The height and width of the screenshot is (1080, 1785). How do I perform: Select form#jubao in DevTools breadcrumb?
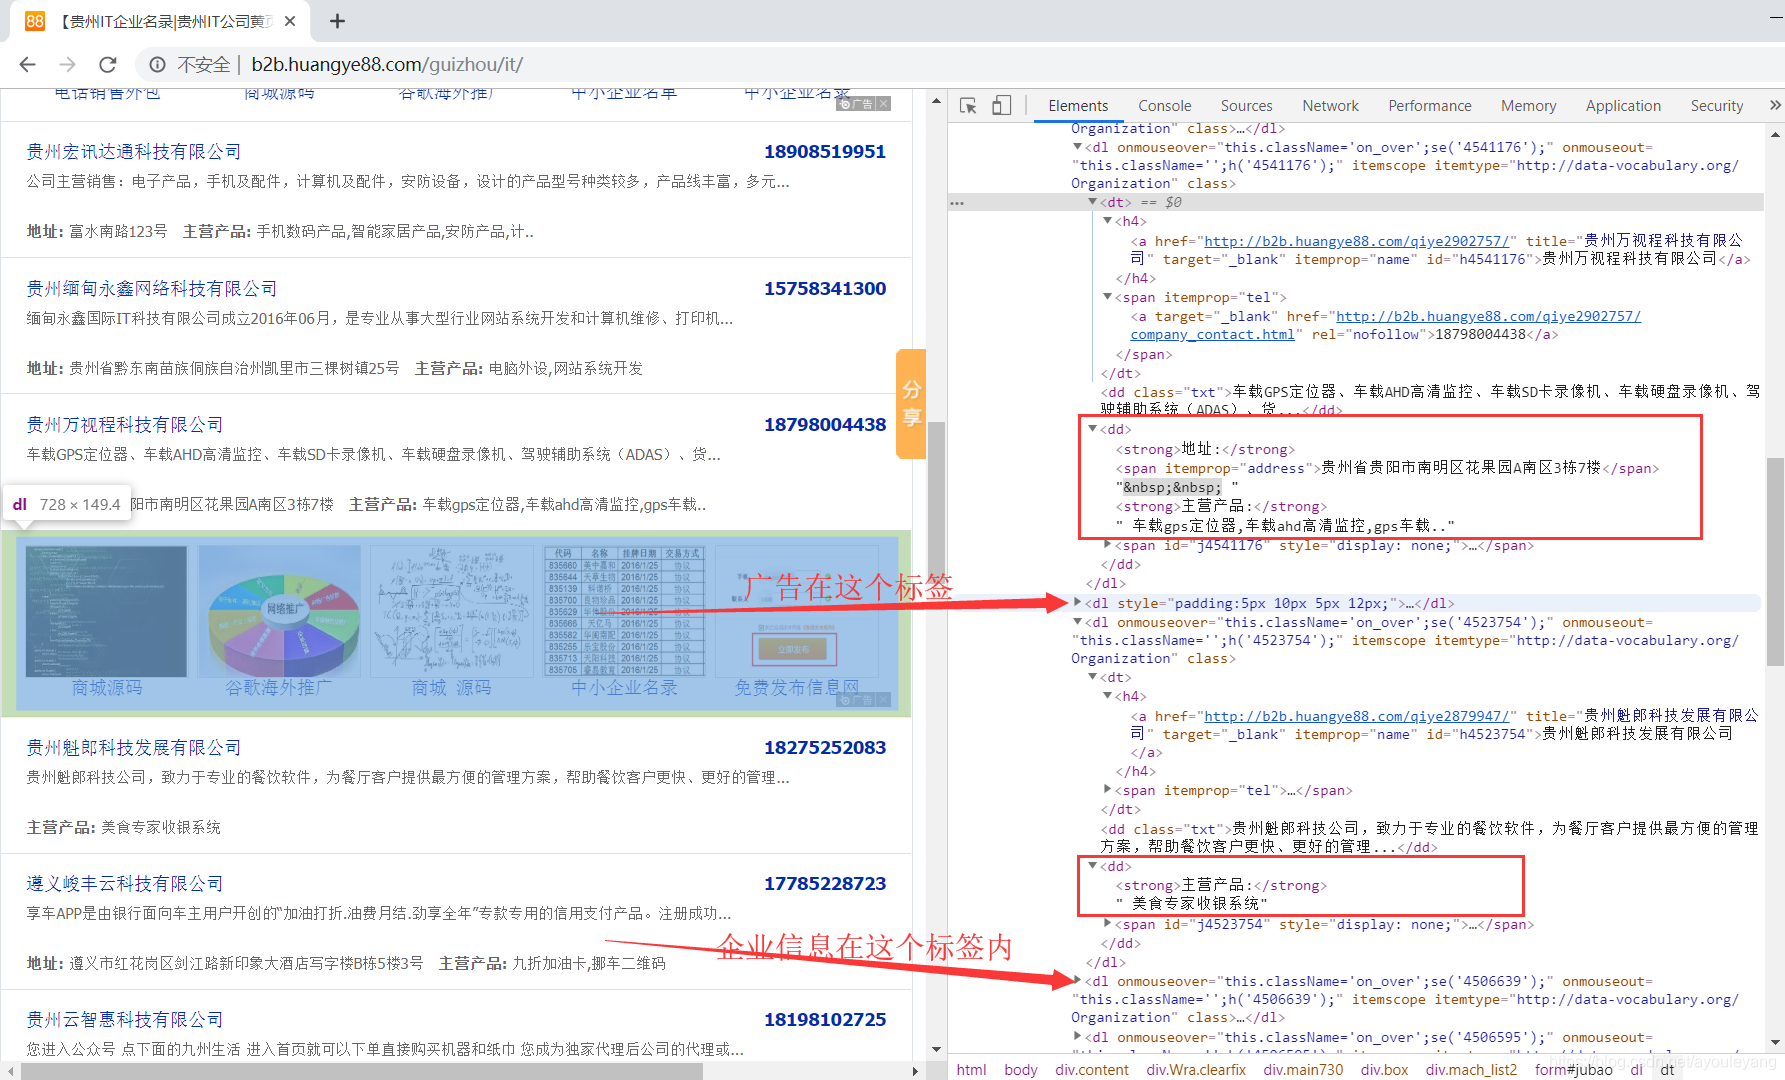tap(1574, 1069)
